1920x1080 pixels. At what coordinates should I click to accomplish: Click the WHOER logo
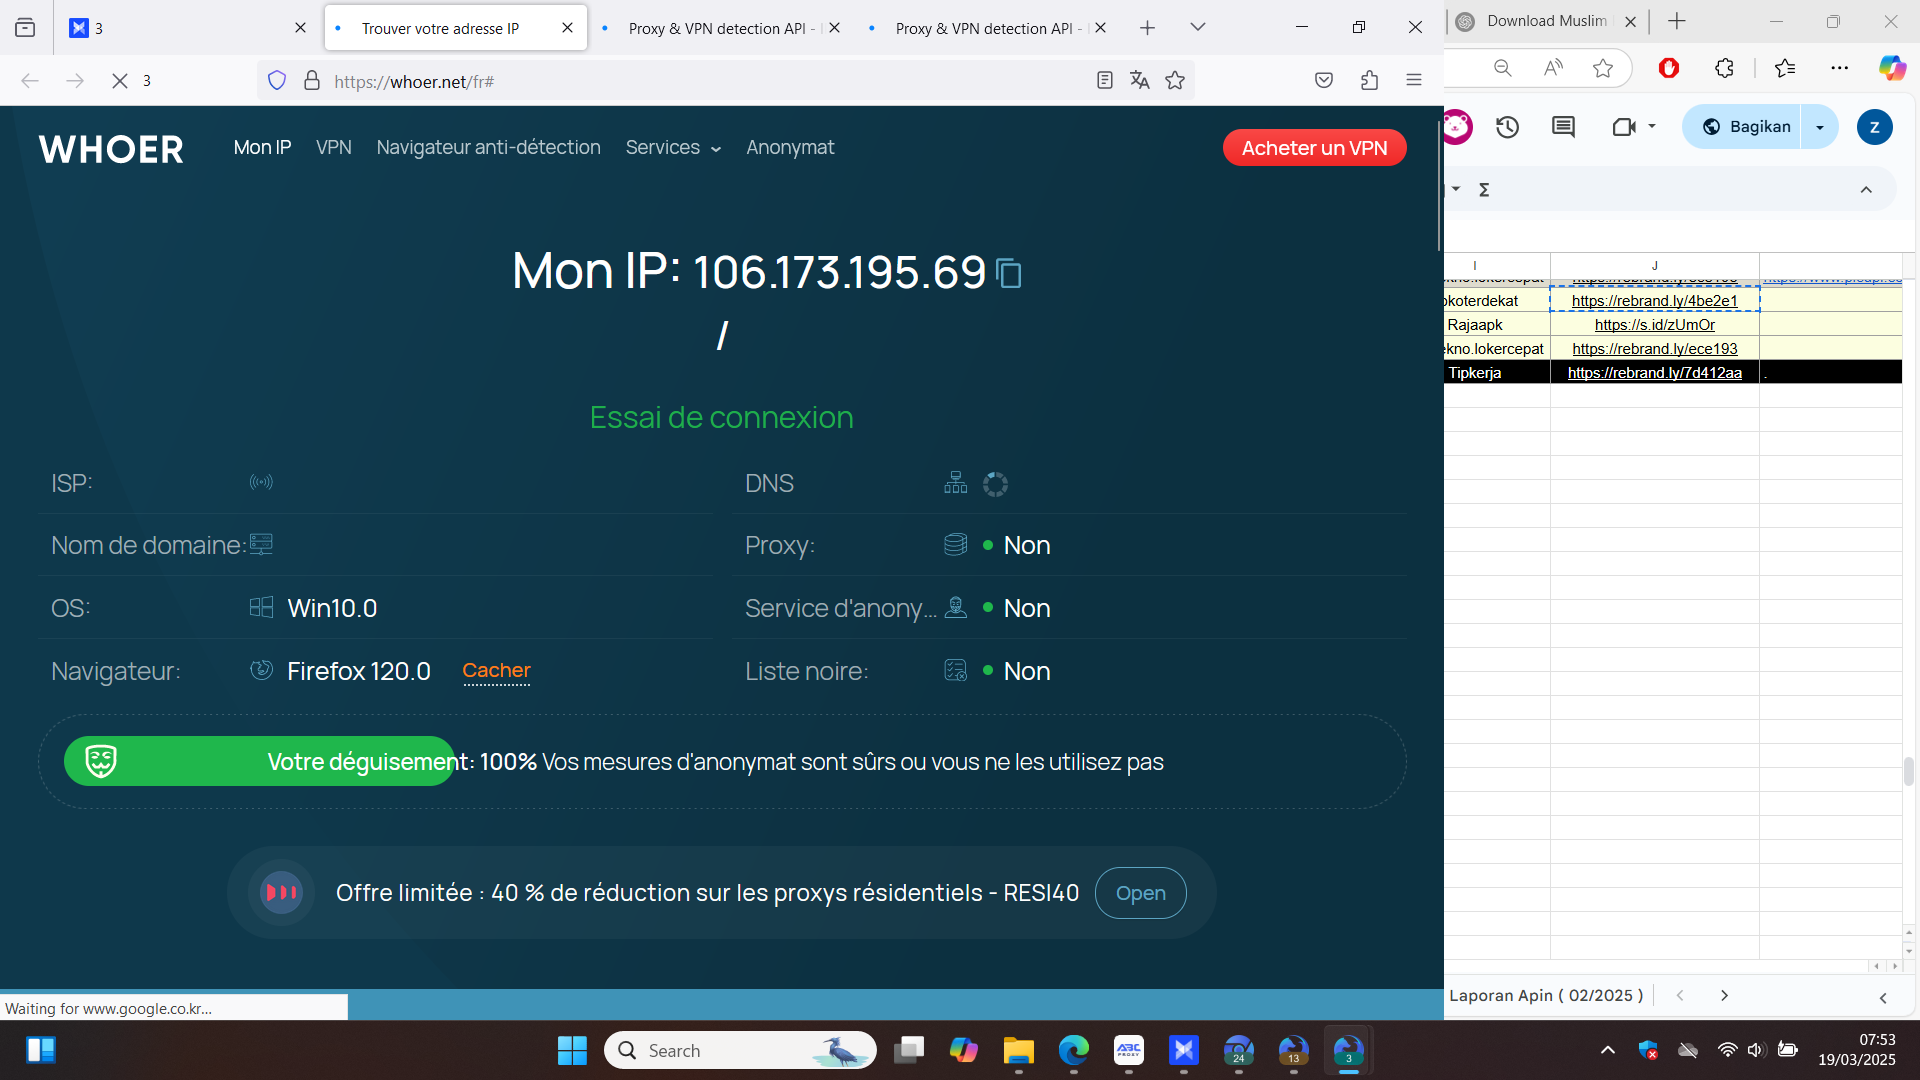[x=111, y=150]
